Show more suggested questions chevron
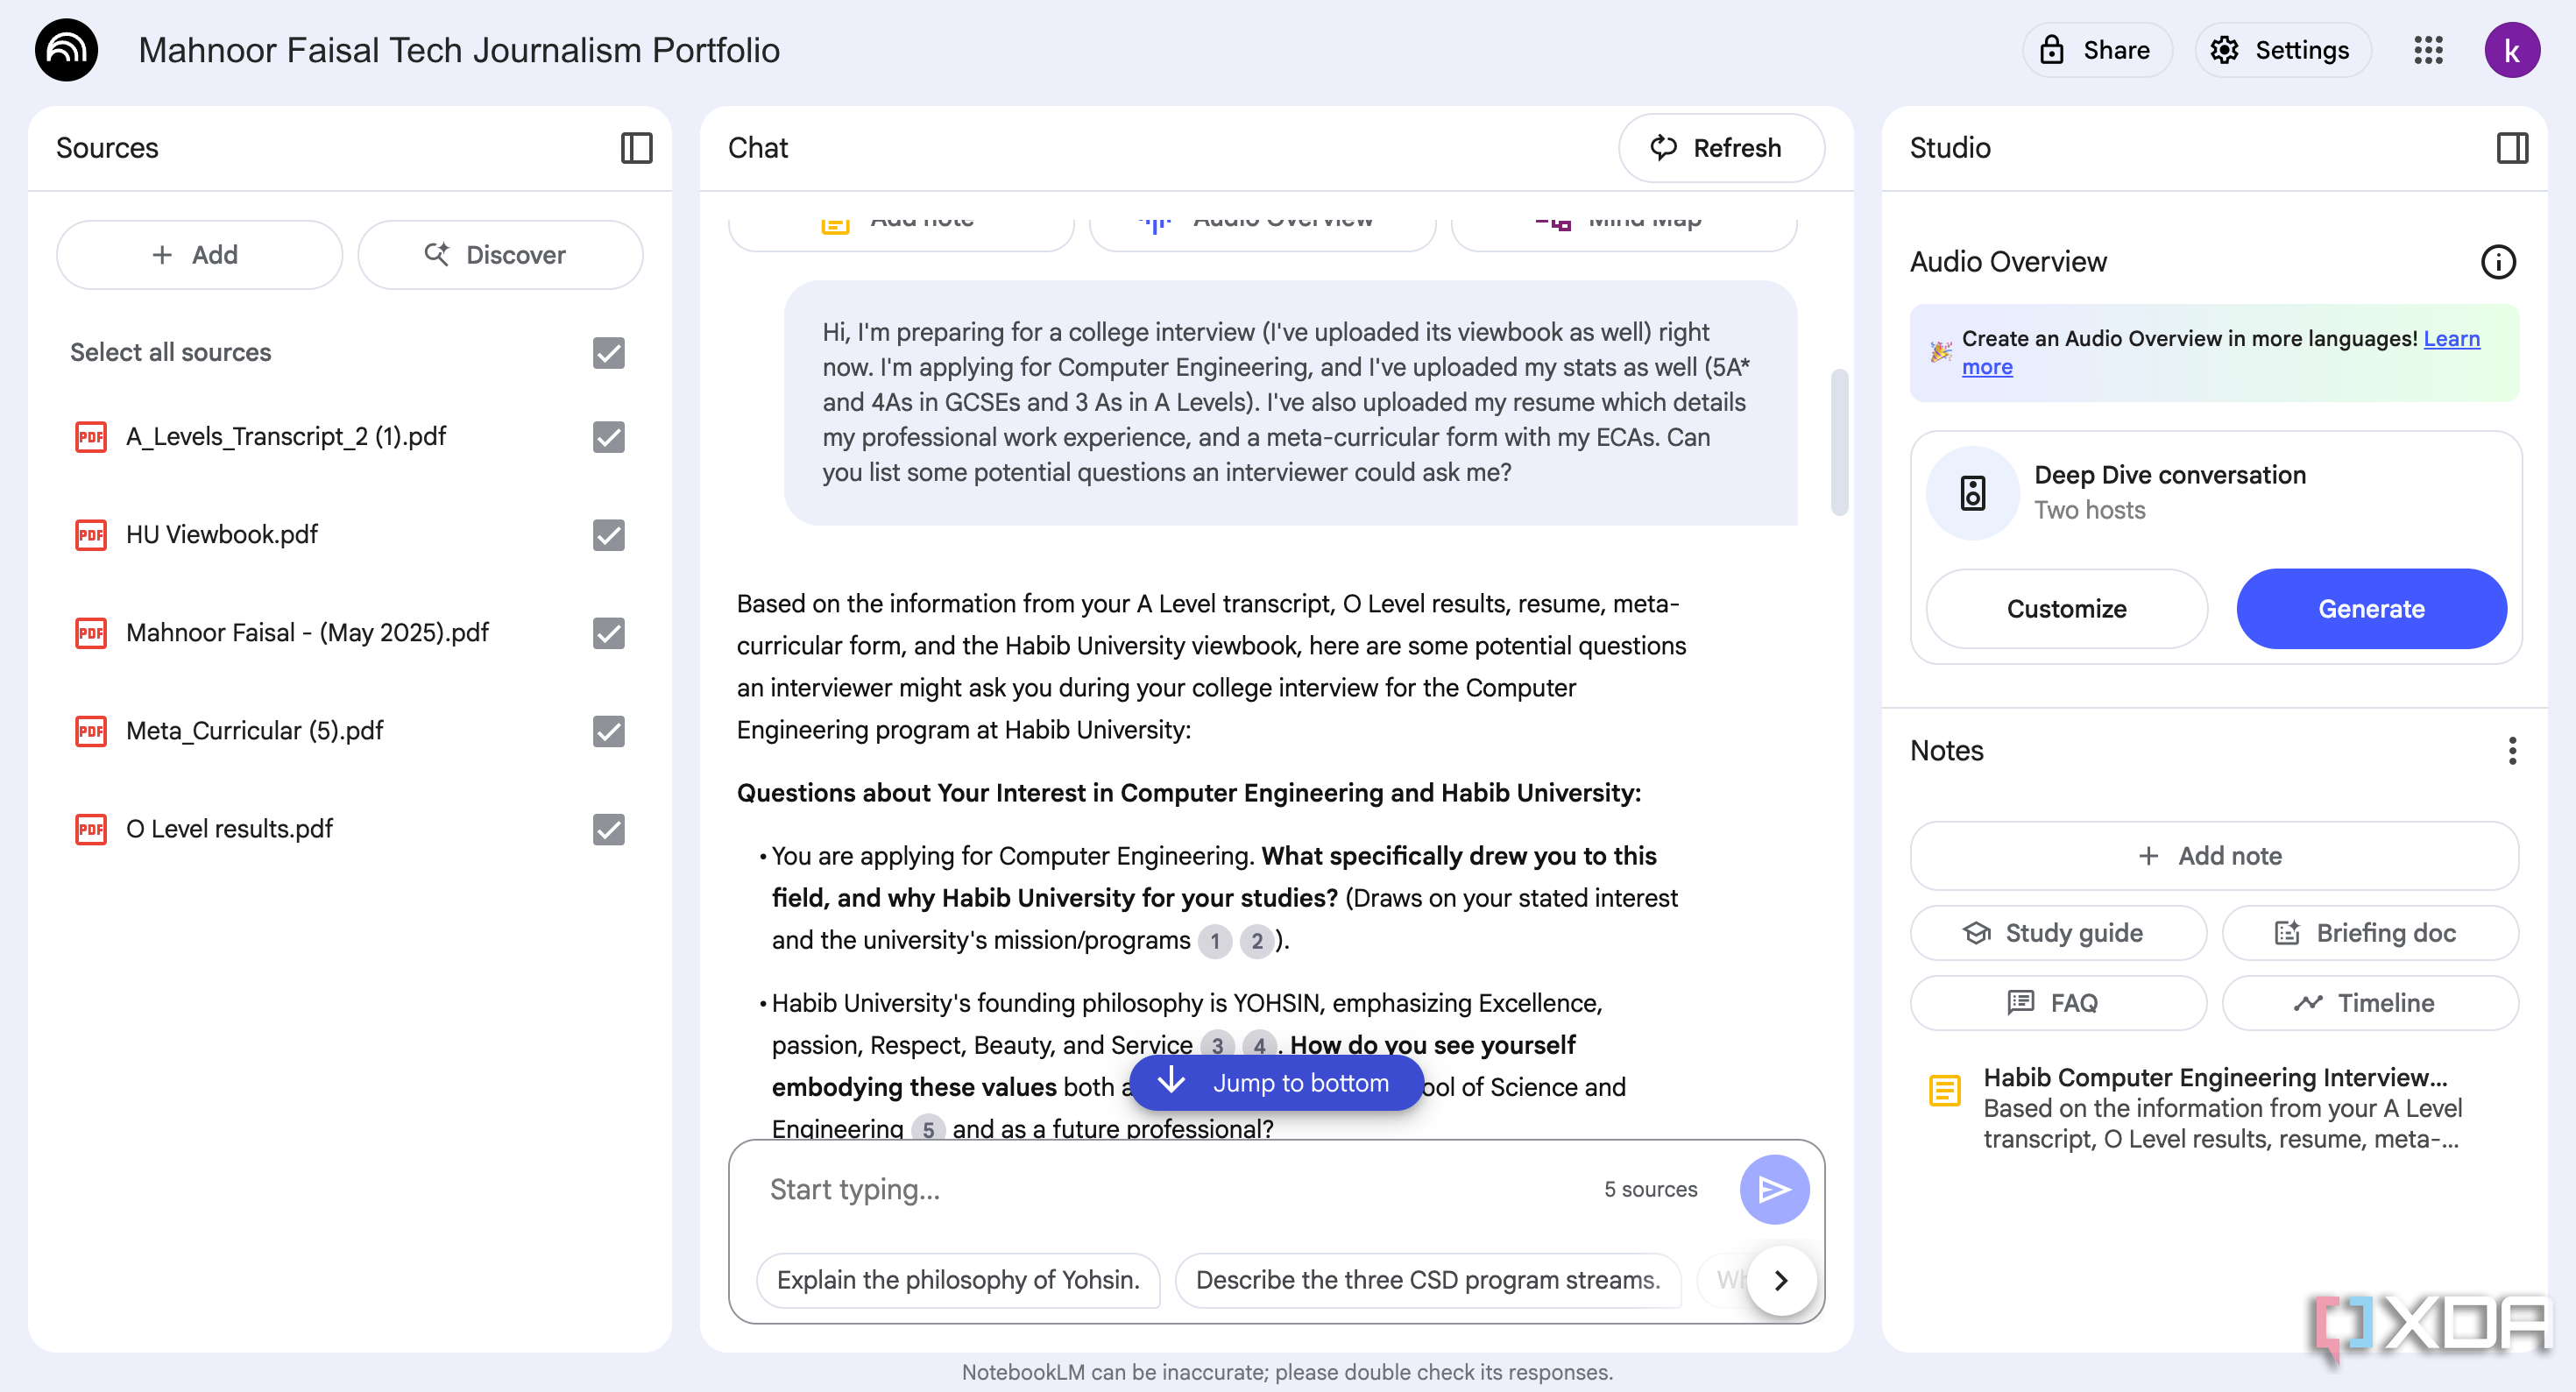2576x1392 pixels. [x=1780, y=1280]
